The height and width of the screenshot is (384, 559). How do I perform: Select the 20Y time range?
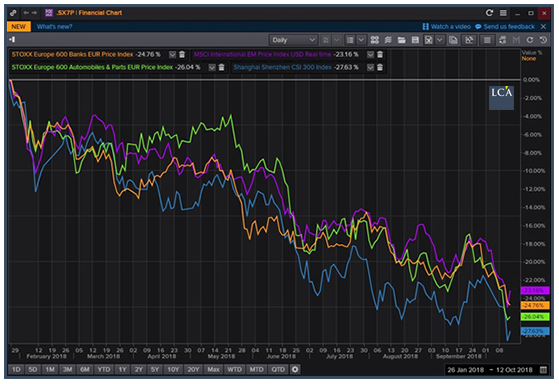(193, 369)
